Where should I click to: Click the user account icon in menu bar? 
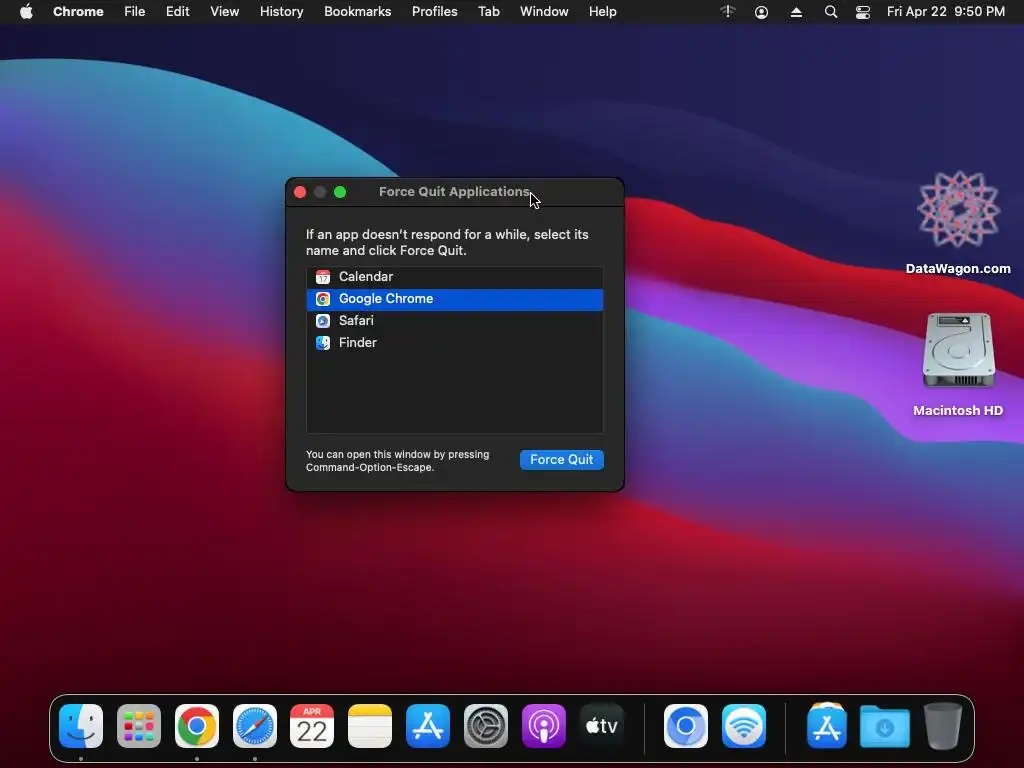pyautogui.click(x=761, y=12)
